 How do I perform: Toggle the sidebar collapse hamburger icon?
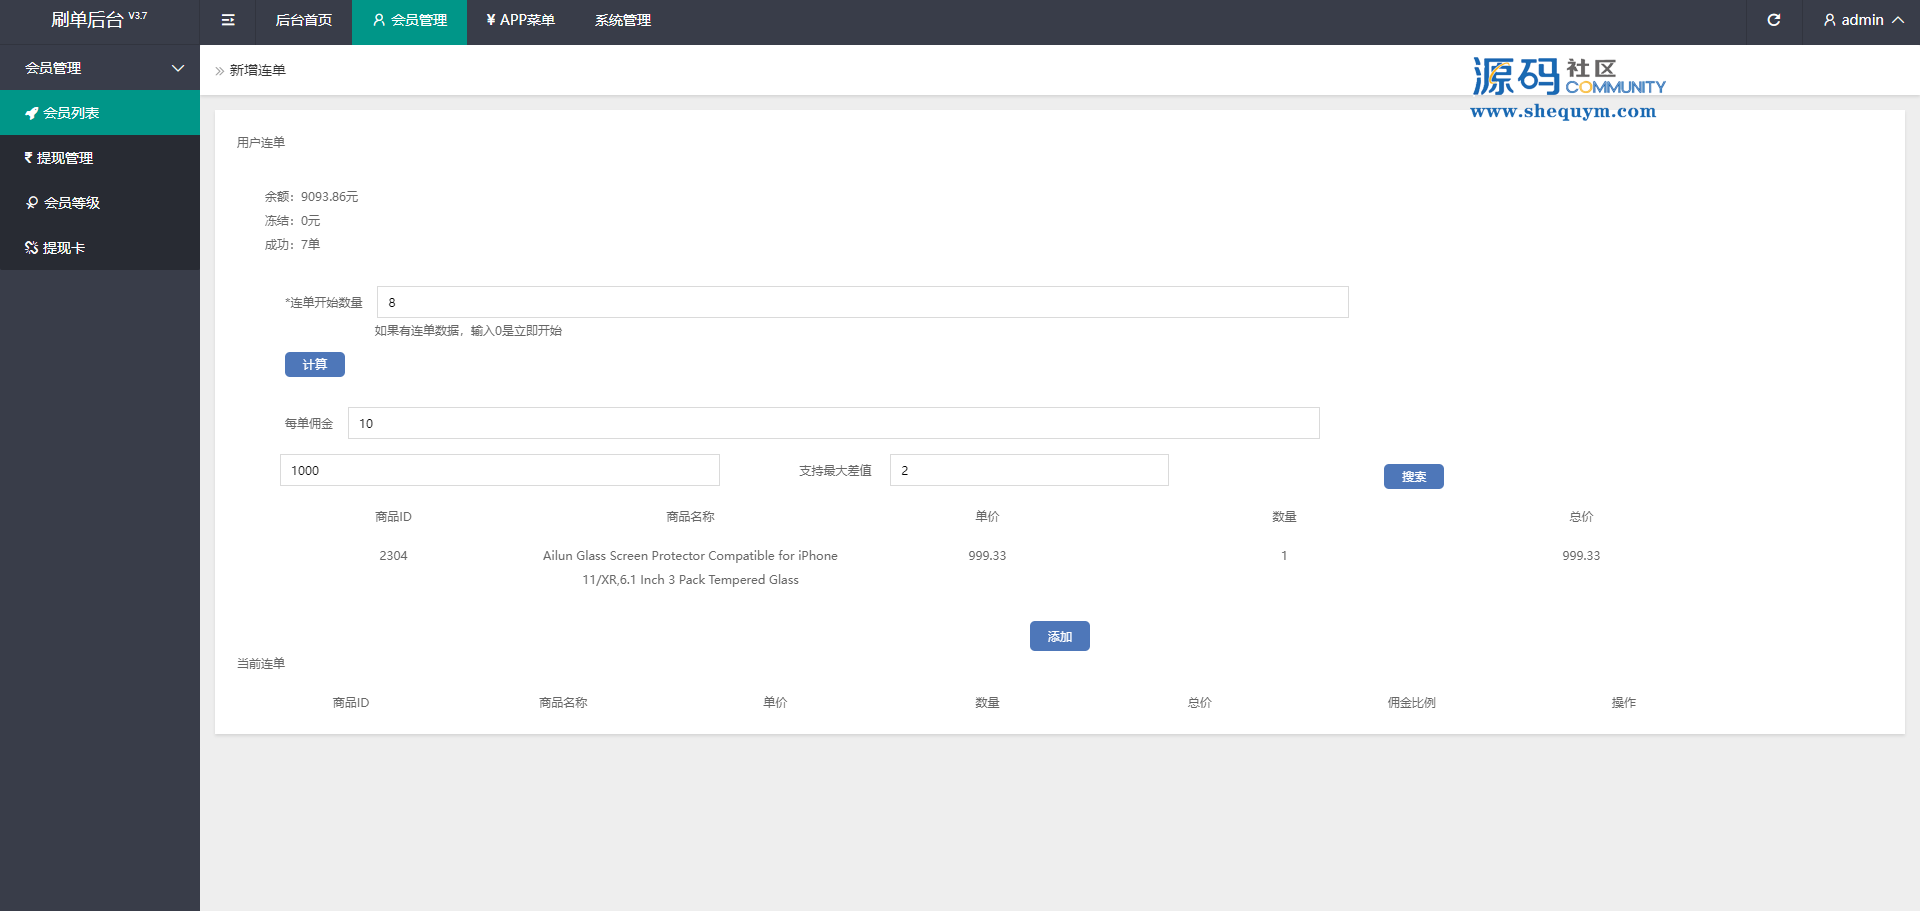click(228, 20)
